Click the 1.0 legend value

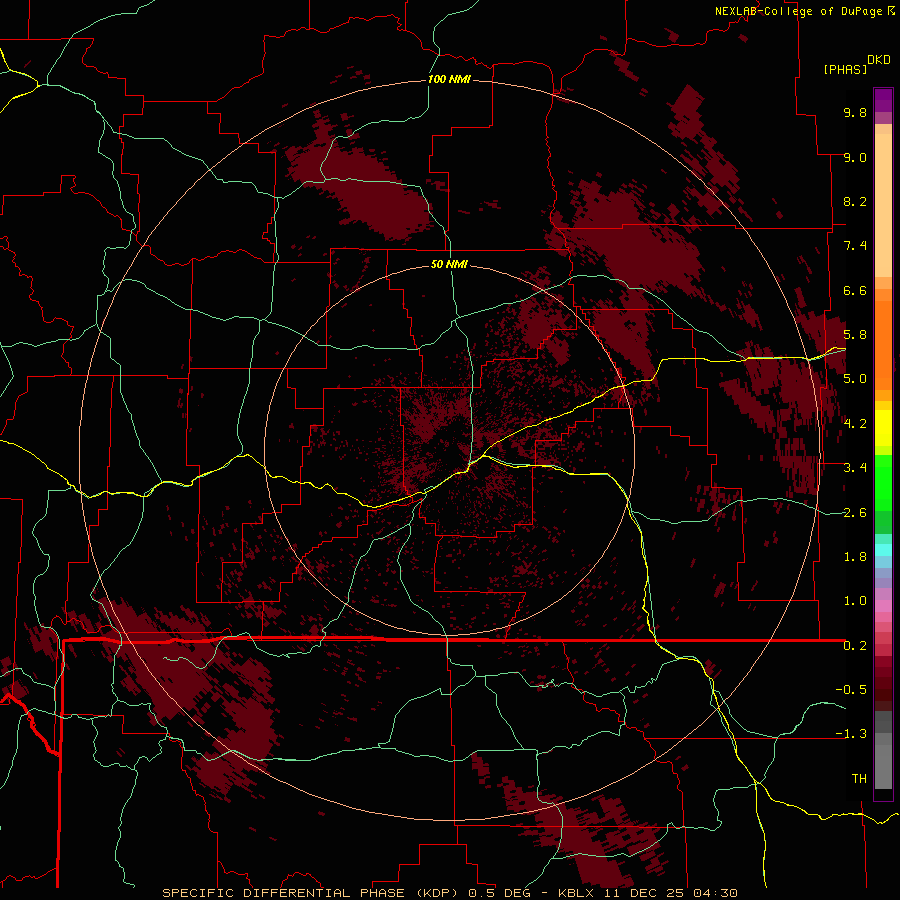tap(855, 601)
